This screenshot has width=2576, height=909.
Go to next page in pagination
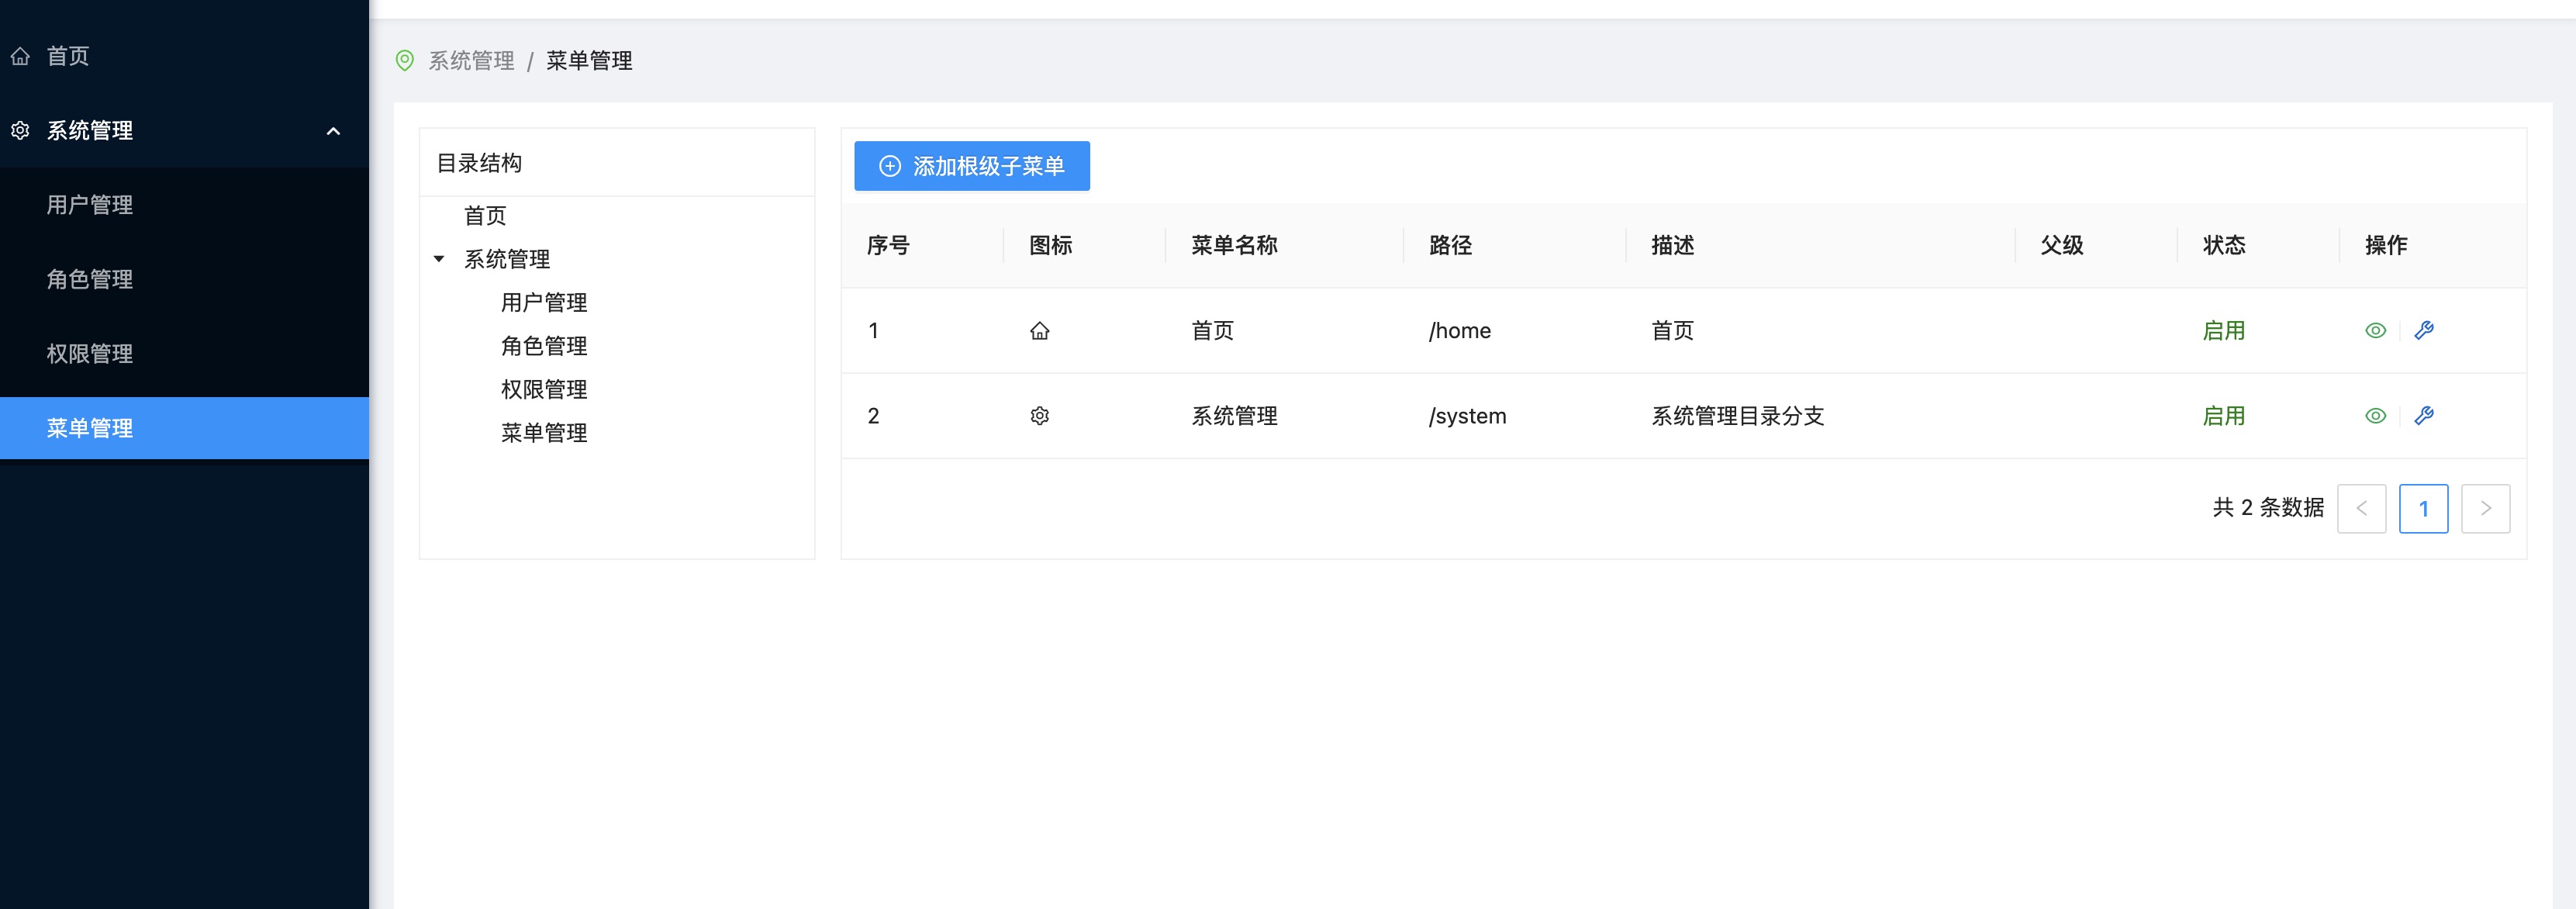(x=2486, y=509)
